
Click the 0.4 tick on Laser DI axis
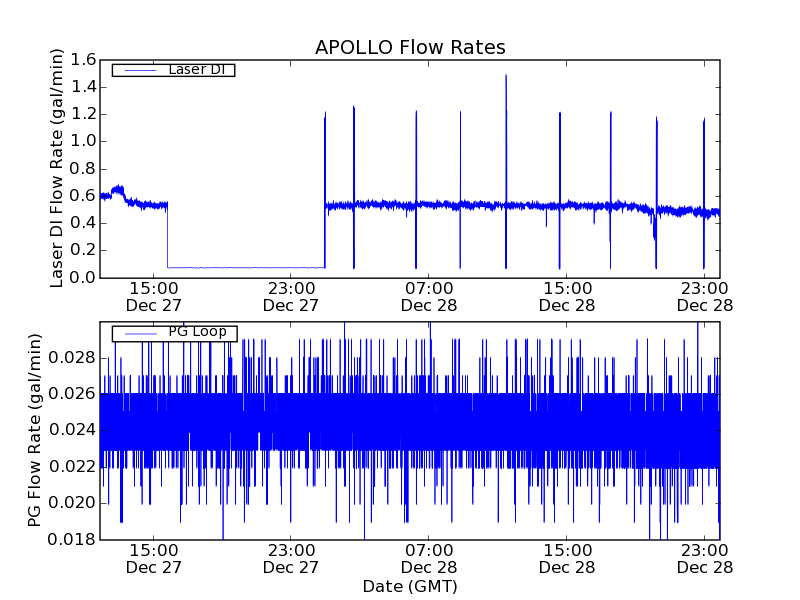83,223
